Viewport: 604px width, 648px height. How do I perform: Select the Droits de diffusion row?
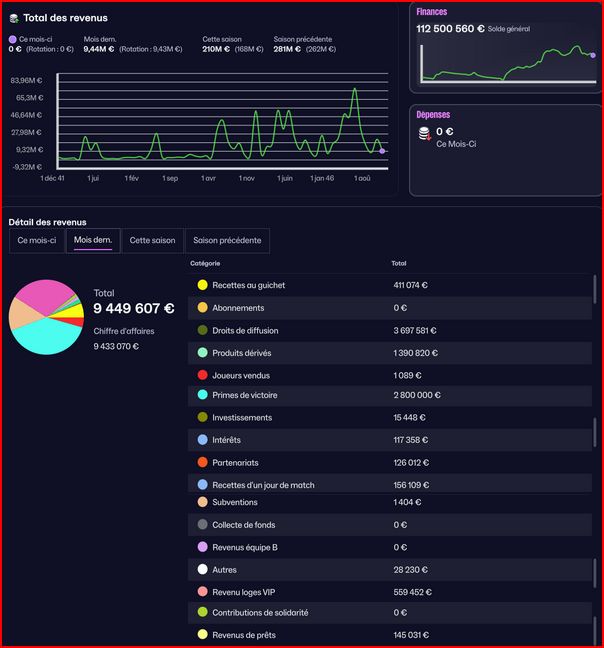coord(390,331)
